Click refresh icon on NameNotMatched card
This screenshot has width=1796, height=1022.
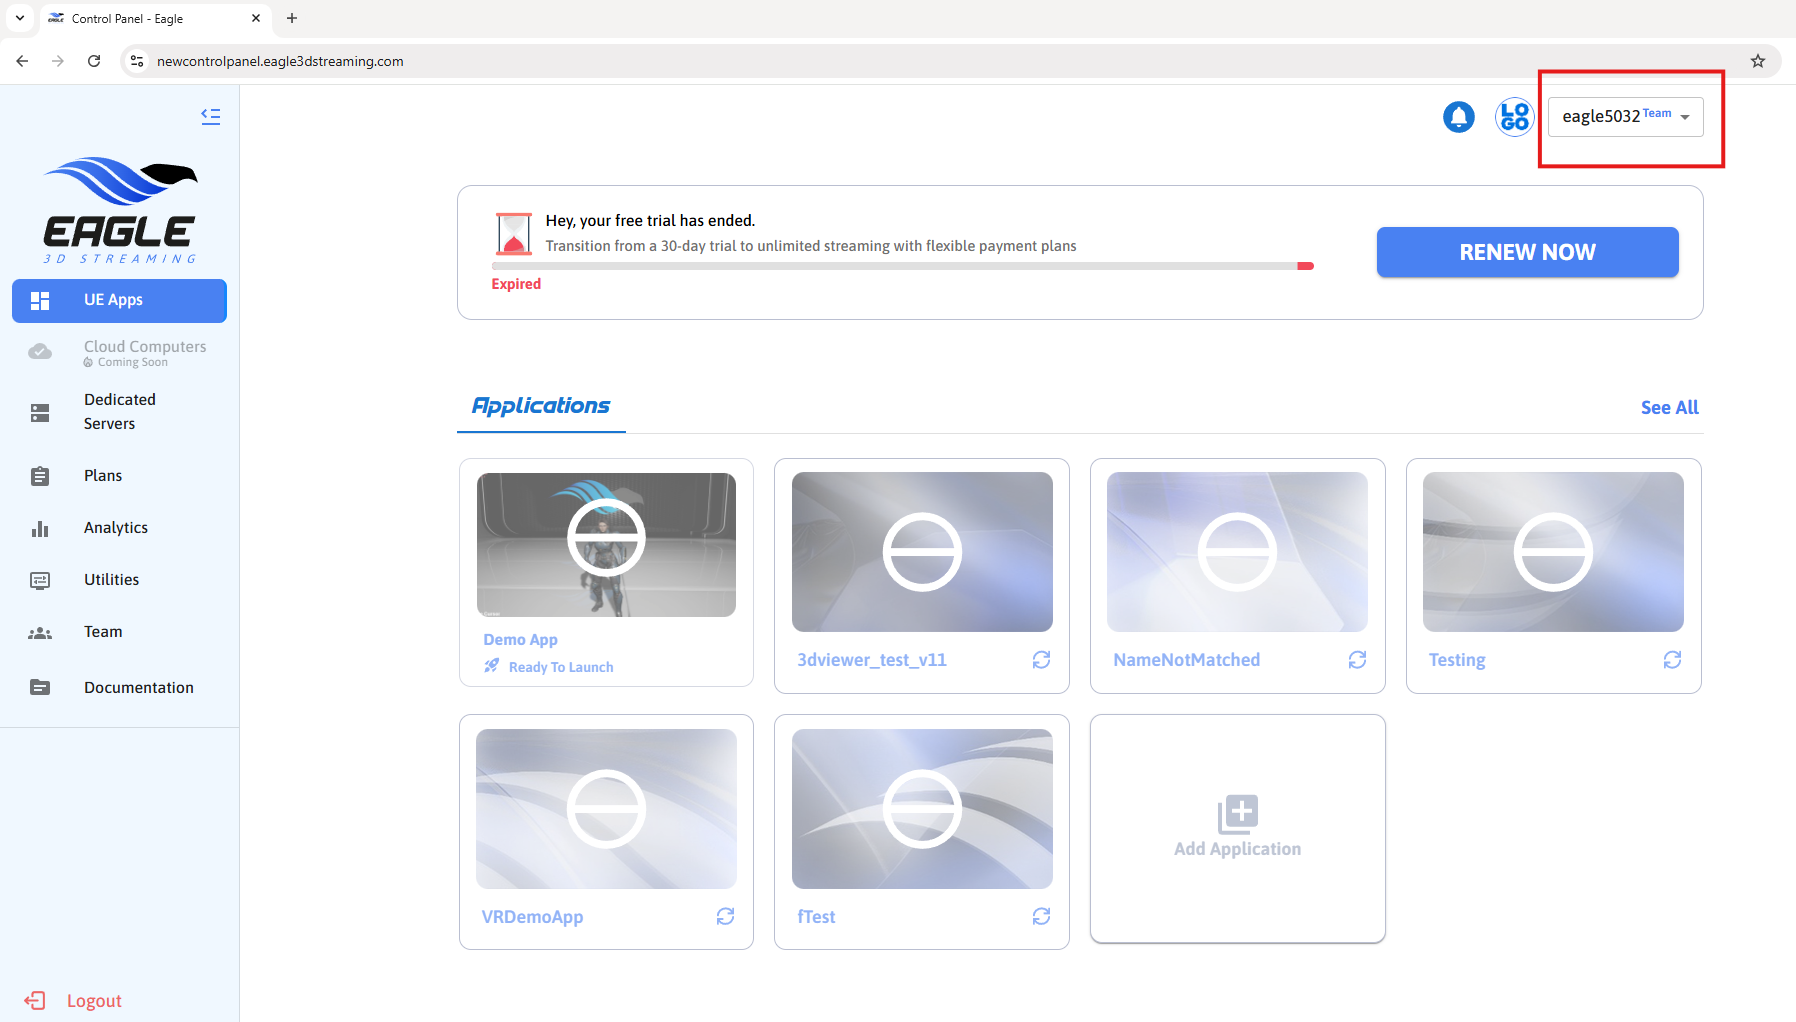(x=1357, y=660)
